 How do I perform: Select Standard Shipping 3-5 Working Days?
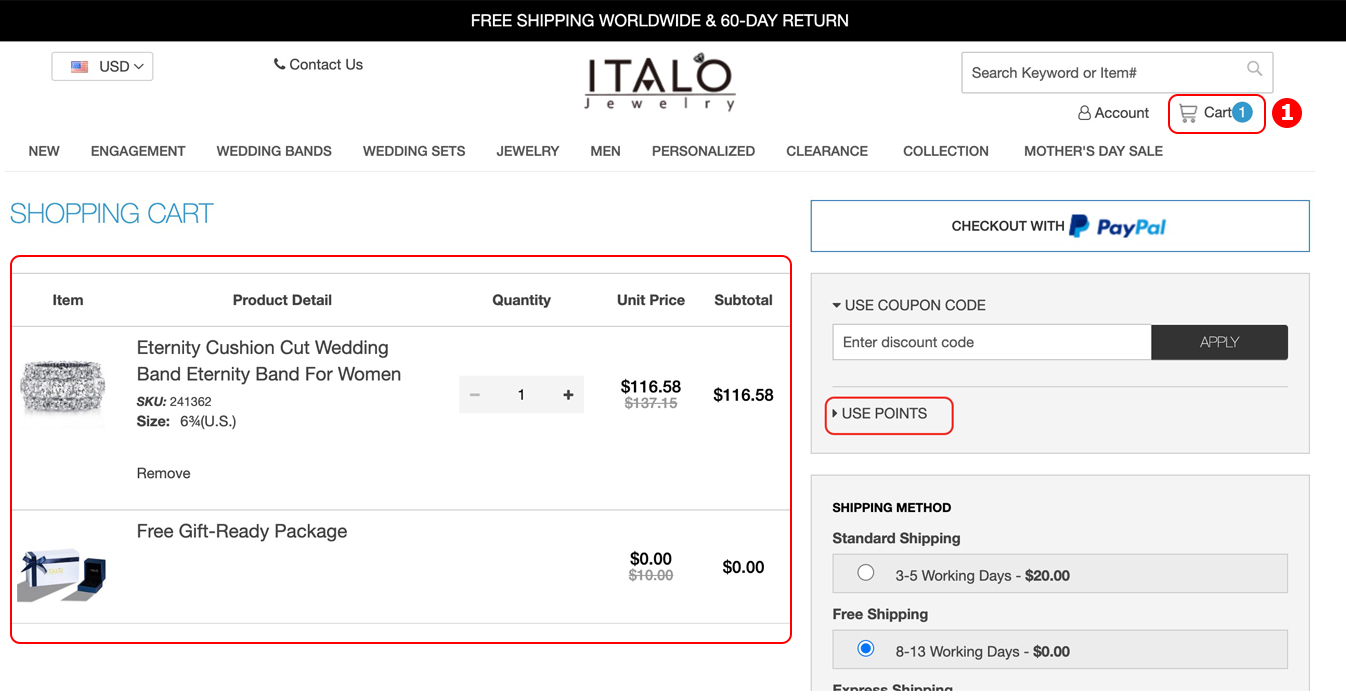tap(866, 573)
